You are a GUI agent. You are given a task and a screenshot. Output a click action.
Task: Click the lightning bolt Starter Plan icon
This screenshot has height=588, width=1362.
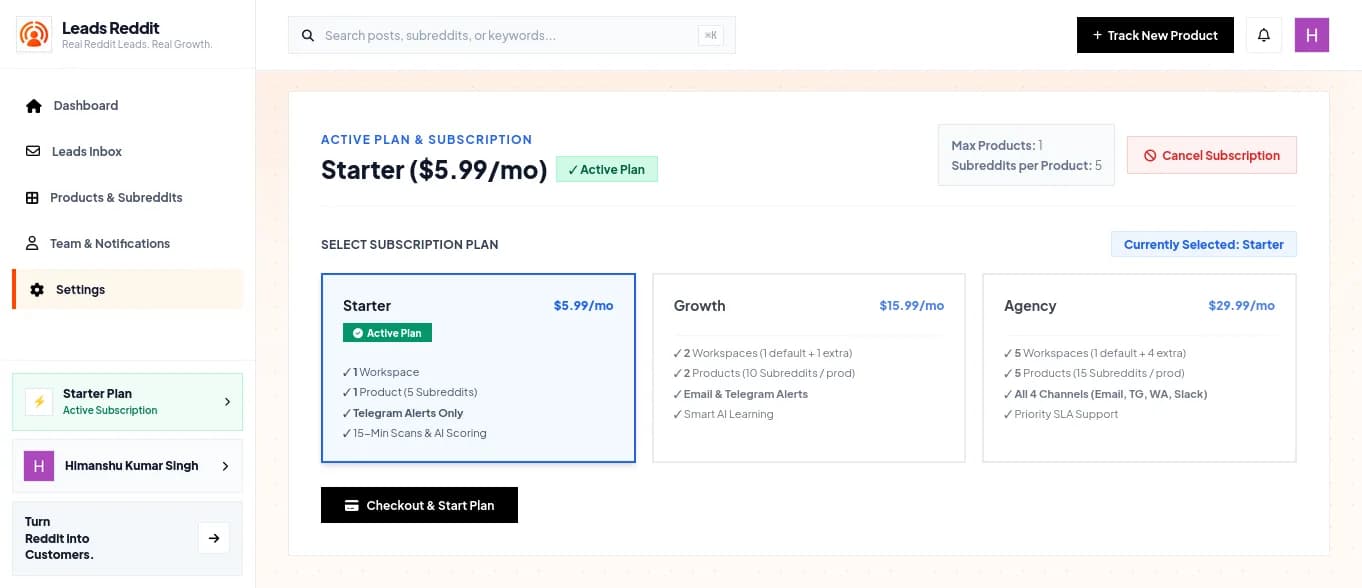[40, 402]
